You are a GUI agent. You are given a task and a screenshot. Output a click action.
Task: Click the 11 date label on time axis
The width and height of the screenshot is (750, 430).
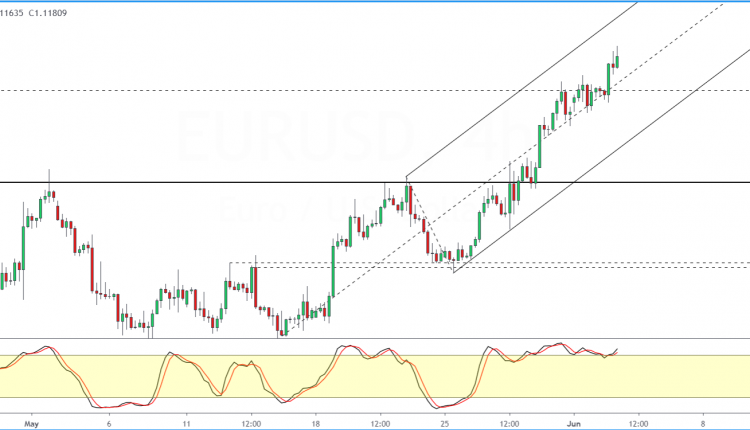point(186,424)
